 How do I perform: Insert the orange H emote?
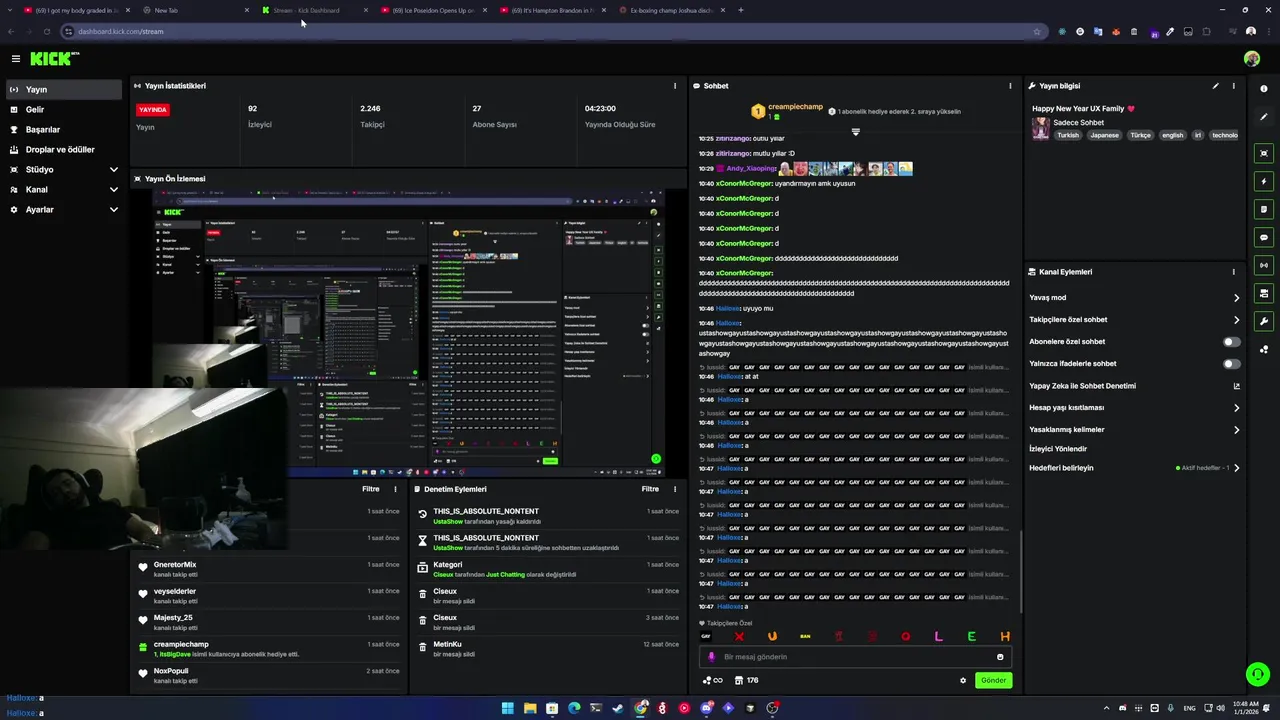[x=1005, y=636]
